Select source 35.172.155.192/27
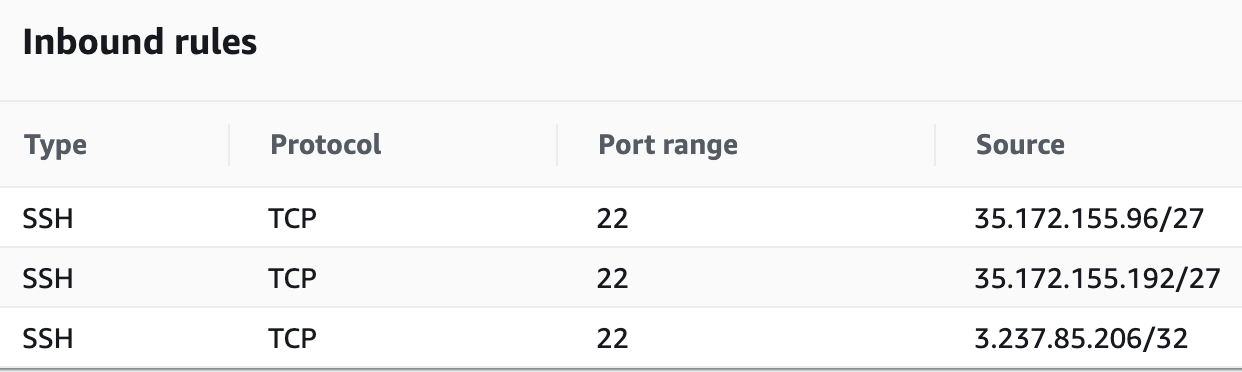1242x372 pixels. [x=1097, y=278]
